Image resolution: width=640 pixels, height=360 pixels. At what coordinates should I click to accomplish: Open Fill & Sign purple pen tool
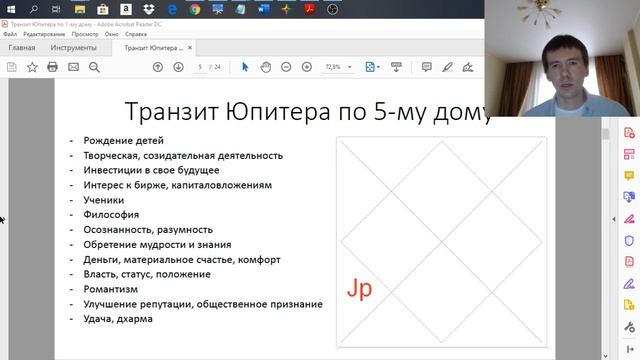629,283
